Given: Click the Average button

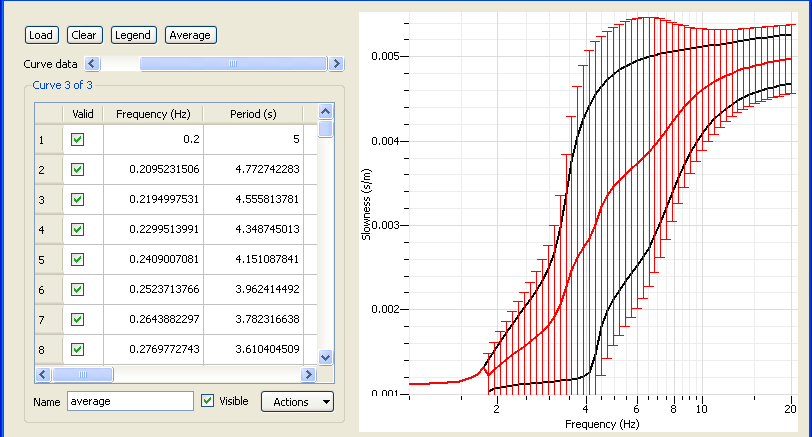Looking at the screenshot, I should click(x=190, y=35).
